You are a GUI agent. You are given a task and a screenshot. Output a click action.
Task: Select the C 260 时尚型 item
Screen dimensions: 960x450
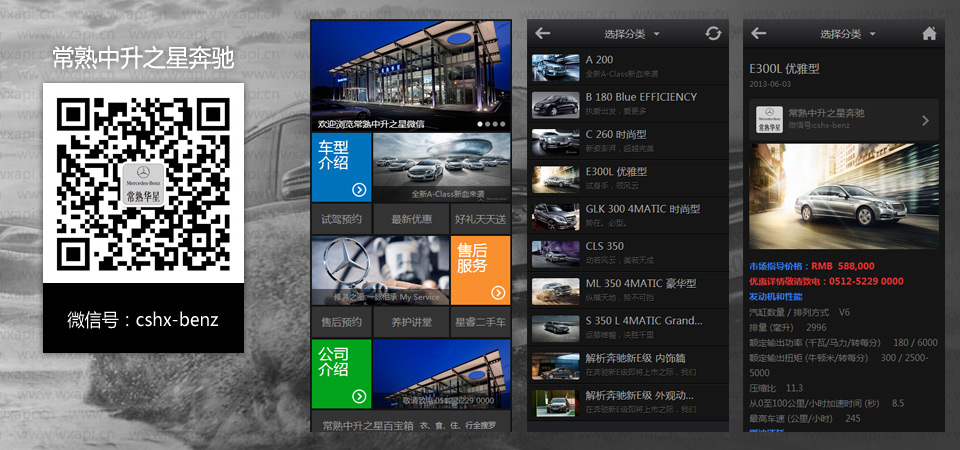coord(628,141)
